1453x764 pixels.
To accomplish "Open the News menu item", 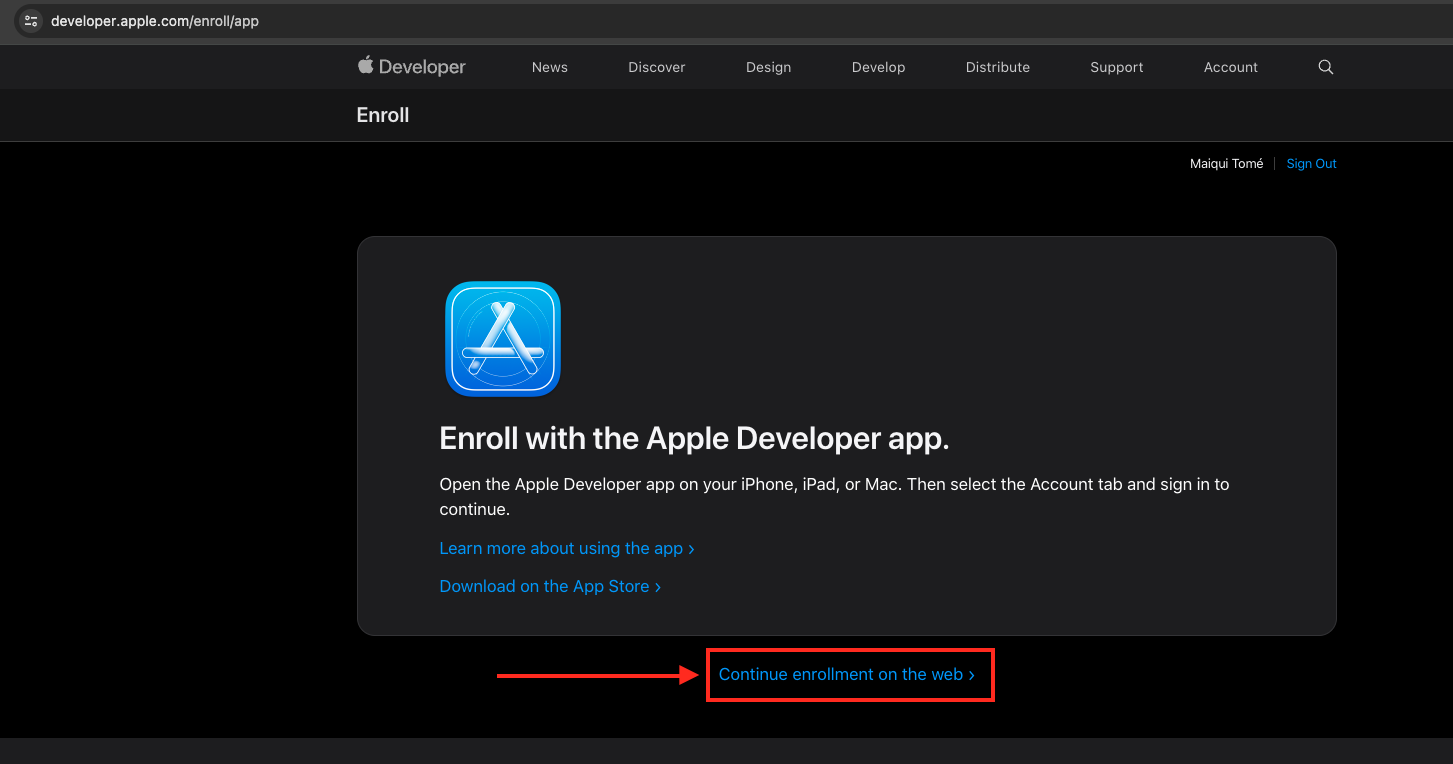I will (550, 67).
